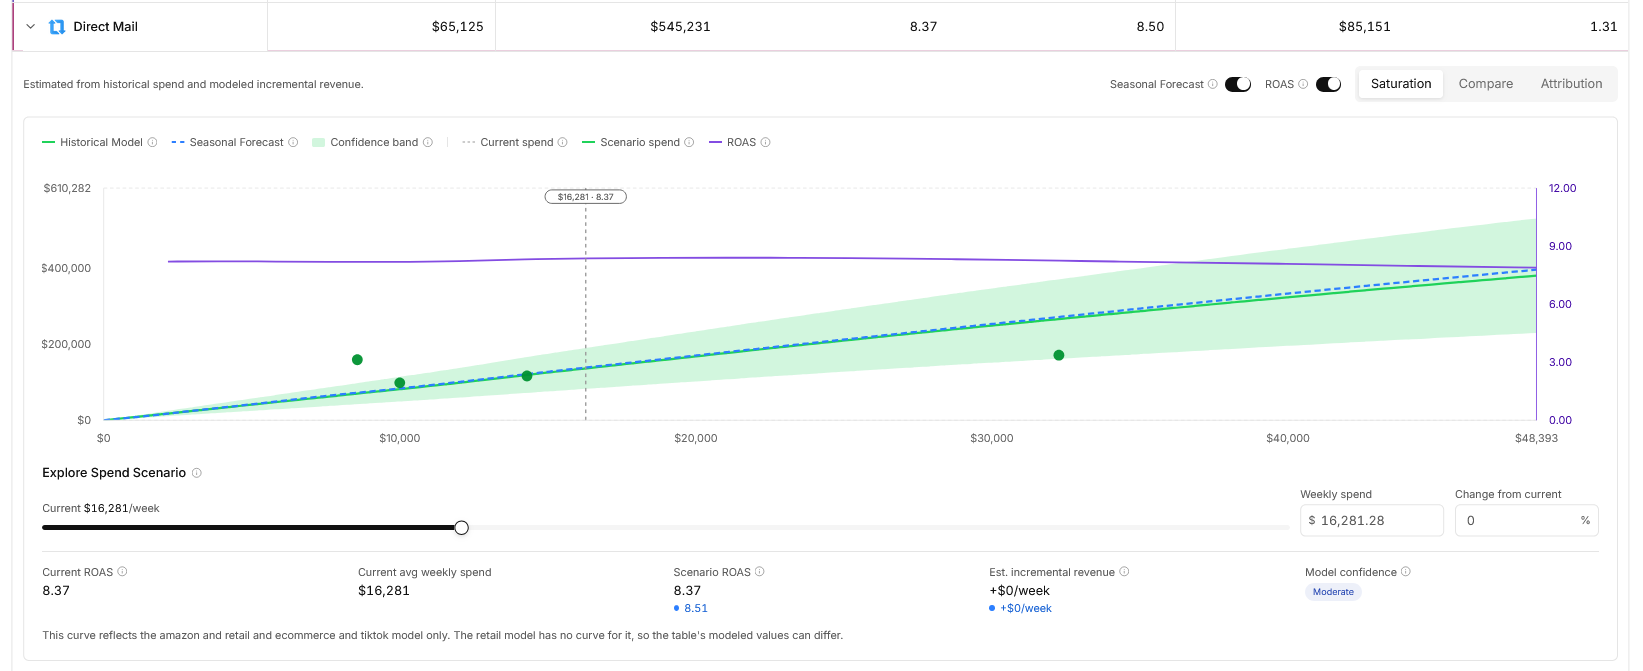Click the $16,281 current avg weekly spend

point(384,591)
